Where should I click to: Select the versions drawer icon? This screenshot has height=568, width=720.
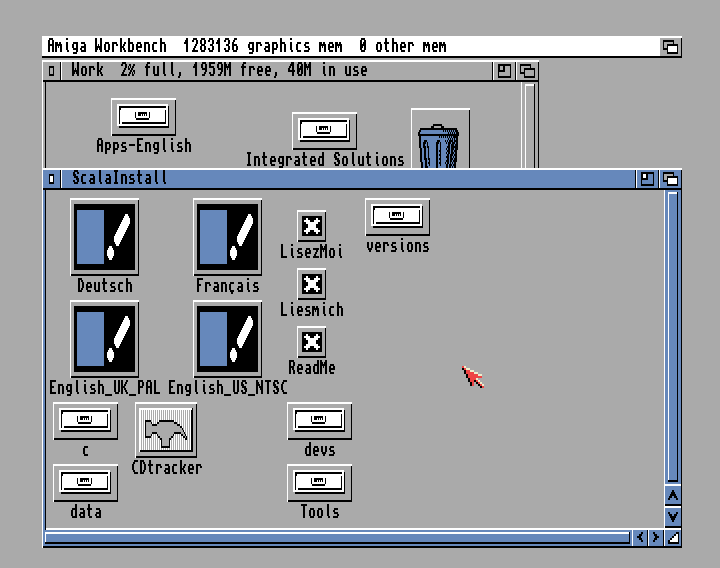tap(397, 216)
